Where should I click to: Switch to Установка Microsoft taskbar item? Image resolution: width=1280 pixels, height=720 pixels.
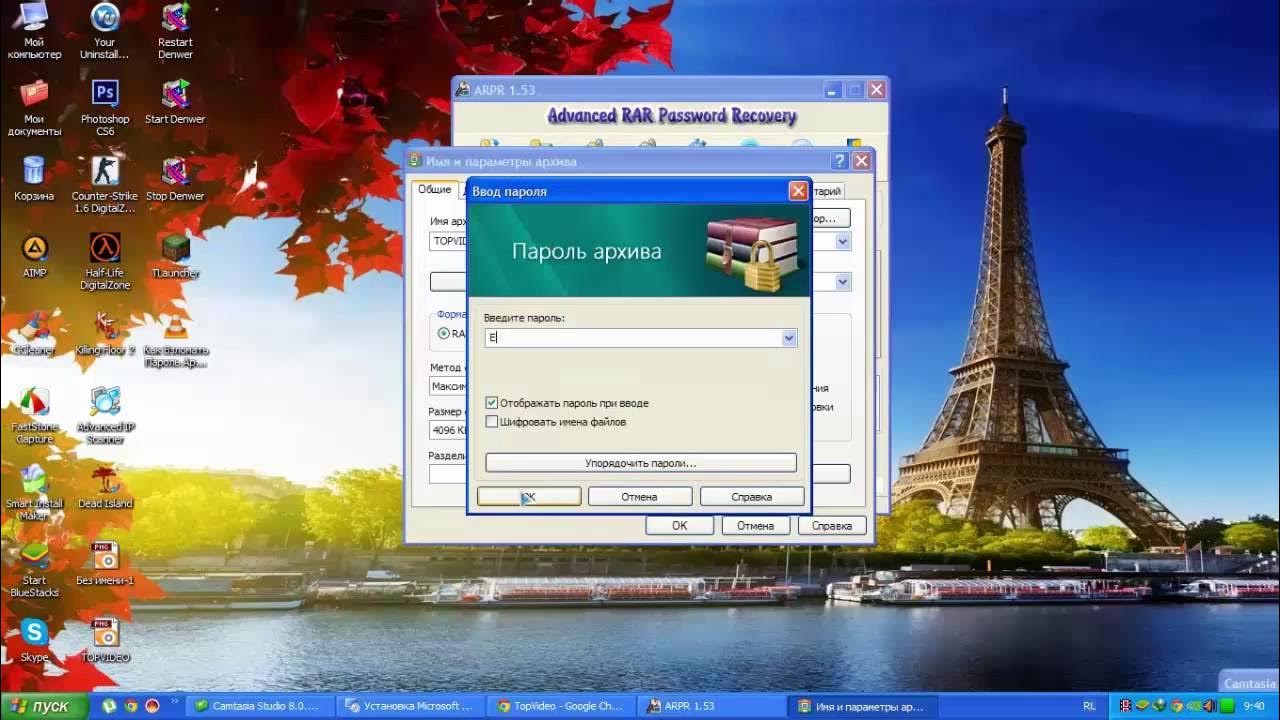click(411, 706)
